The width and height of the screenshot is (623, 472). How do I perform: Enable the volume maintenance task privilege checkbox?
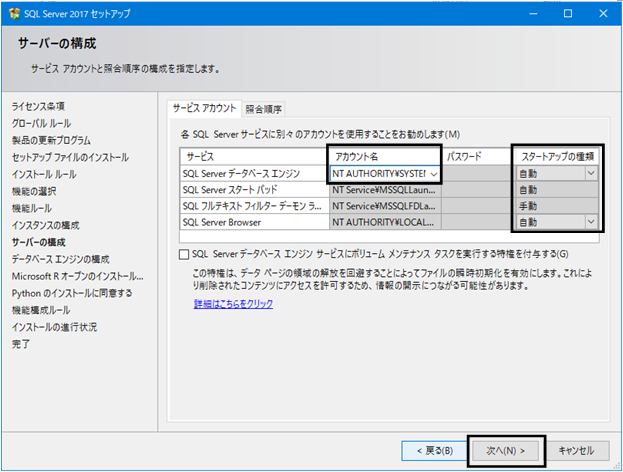184,254
